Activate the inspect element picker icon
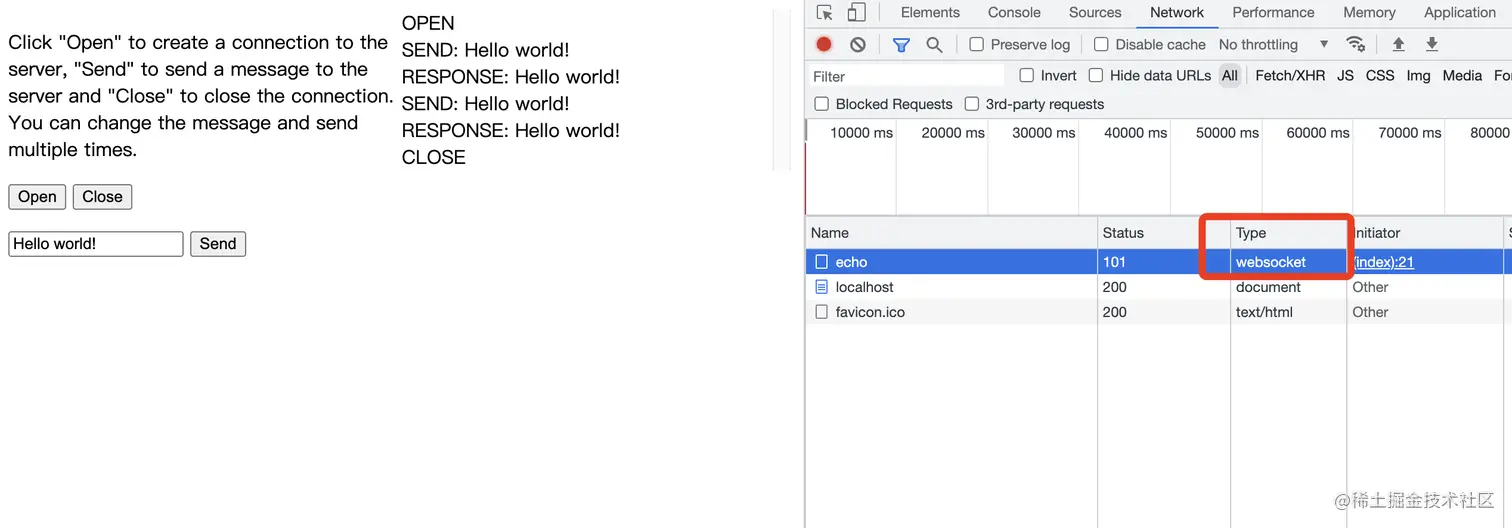Screen dimensions: 1512x528 tap(824, 13)
